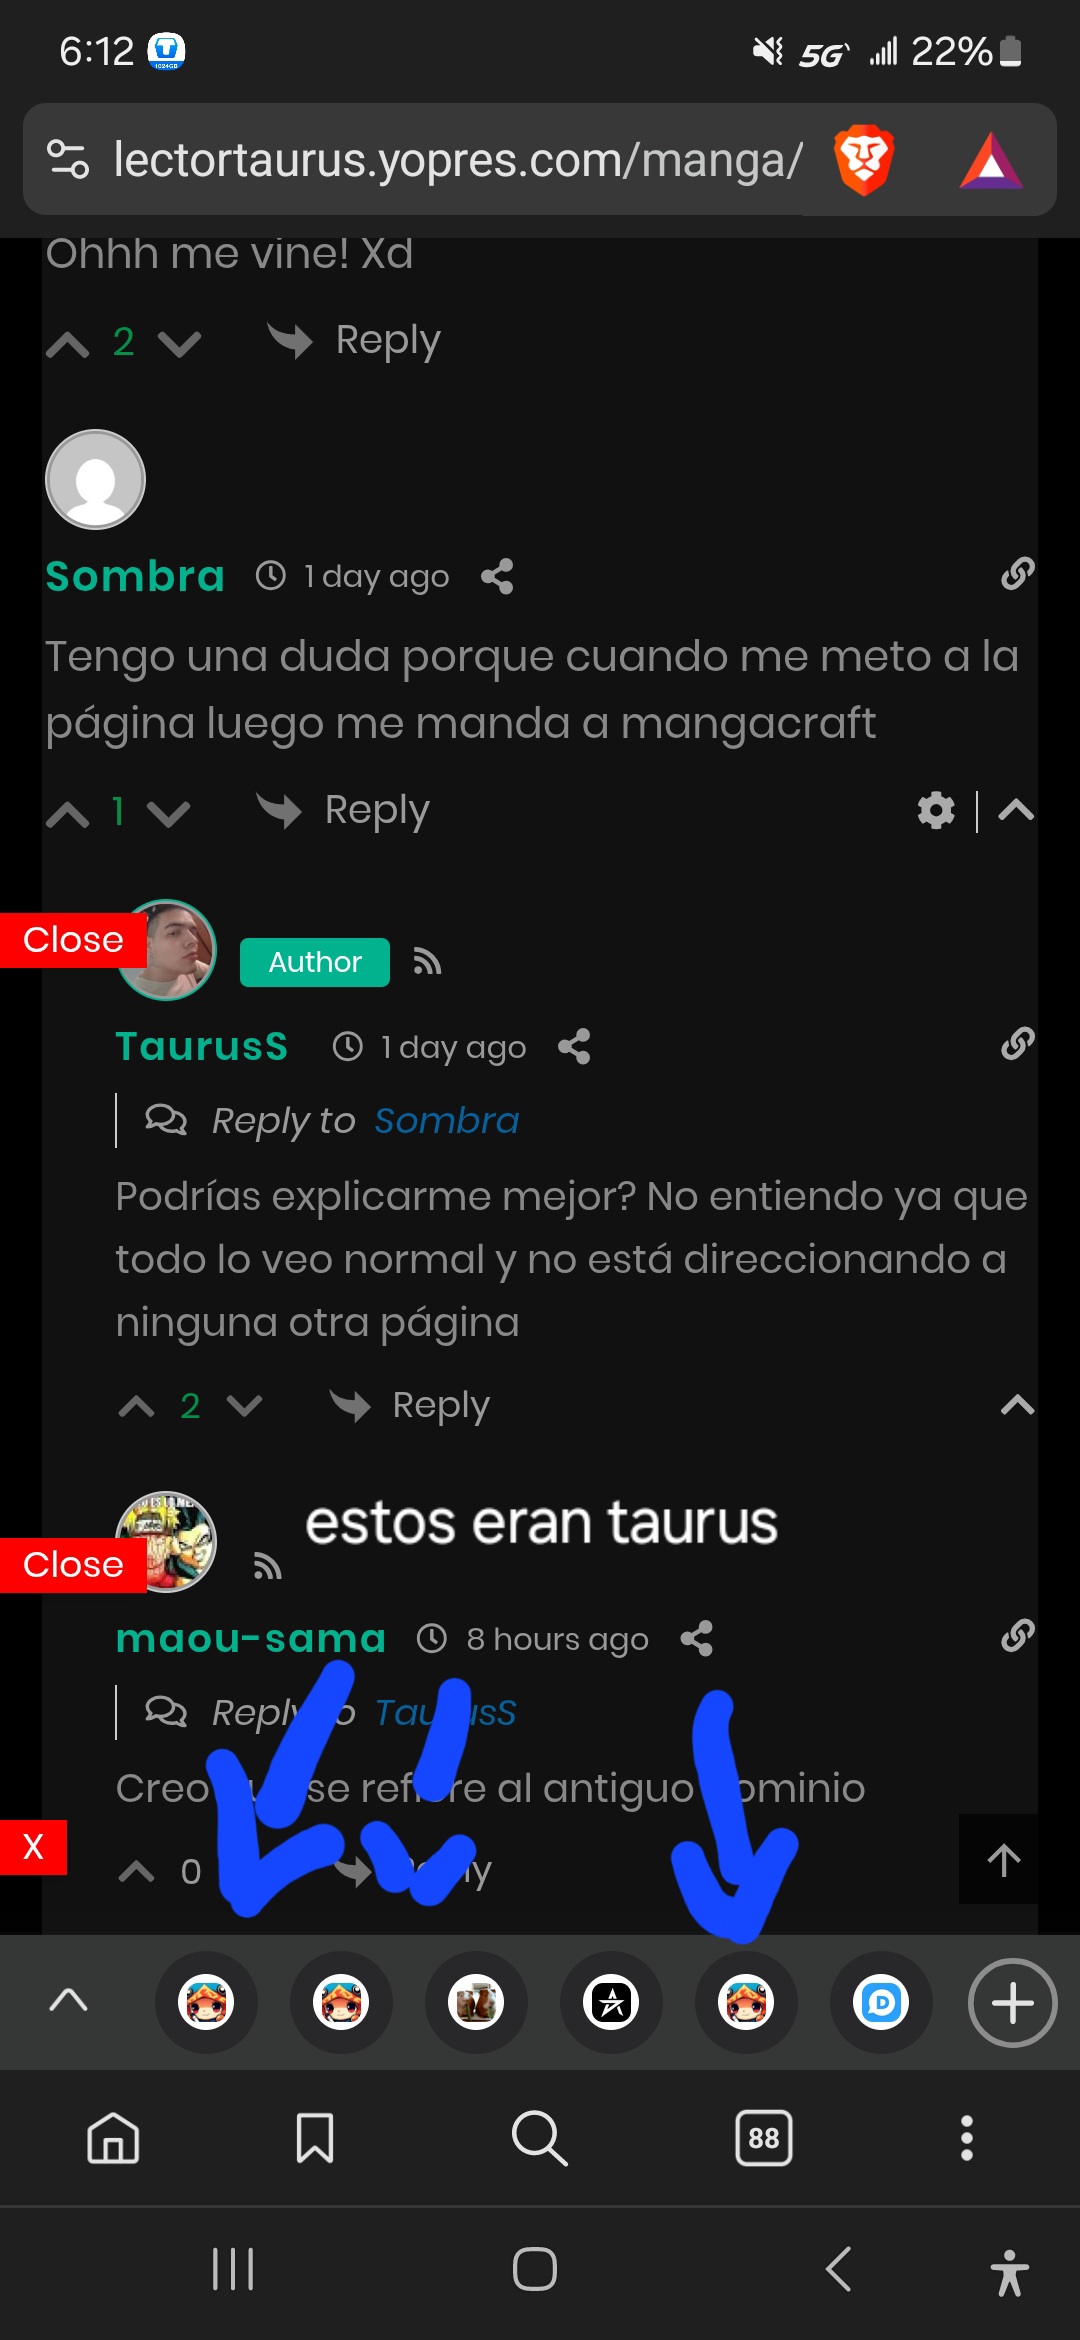Collapse the TaurusS reply thread

click(x=1017, y=1405)
